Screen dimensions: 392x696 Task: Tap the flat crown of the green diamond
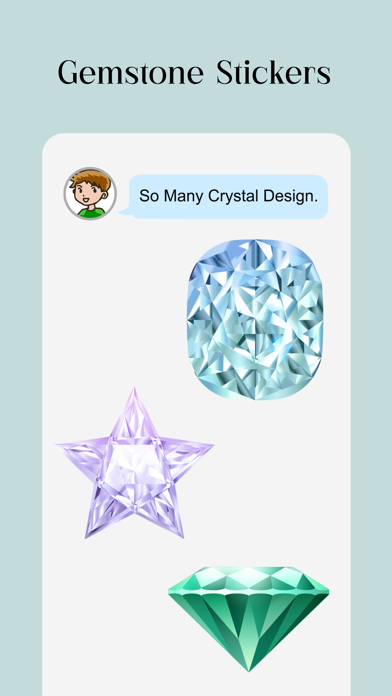pyautogui.click(x=249, y=579)
